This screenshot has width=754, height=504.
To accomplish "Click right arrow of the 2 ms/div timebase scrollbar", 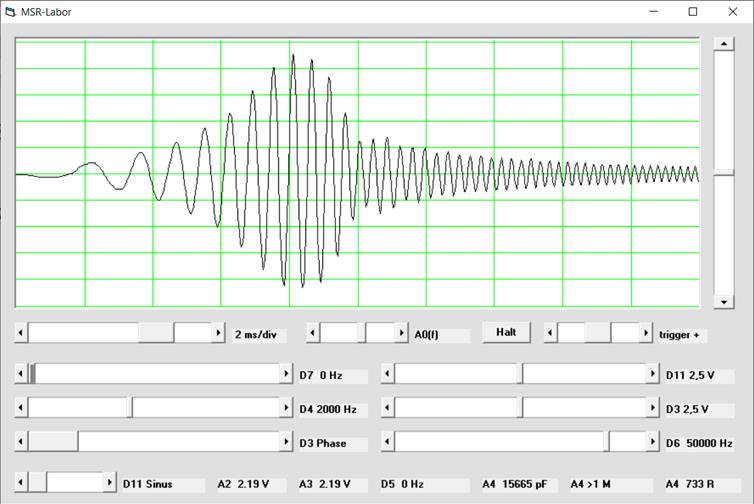I will (218, 333).
